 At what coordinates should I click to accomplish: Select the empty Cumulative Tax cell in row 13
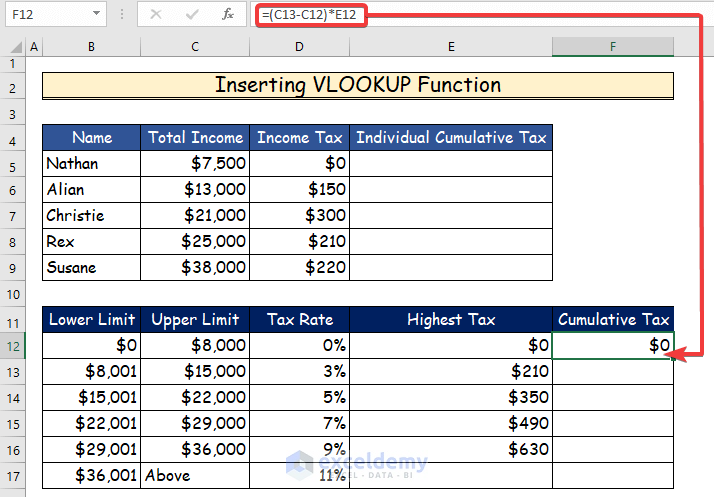tap(613, 372)
